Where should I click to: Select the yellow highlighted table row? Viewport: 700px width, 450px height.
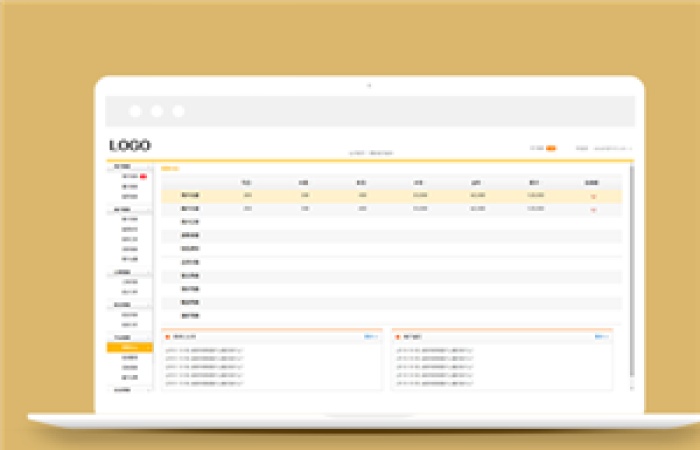tap(392, 196)
